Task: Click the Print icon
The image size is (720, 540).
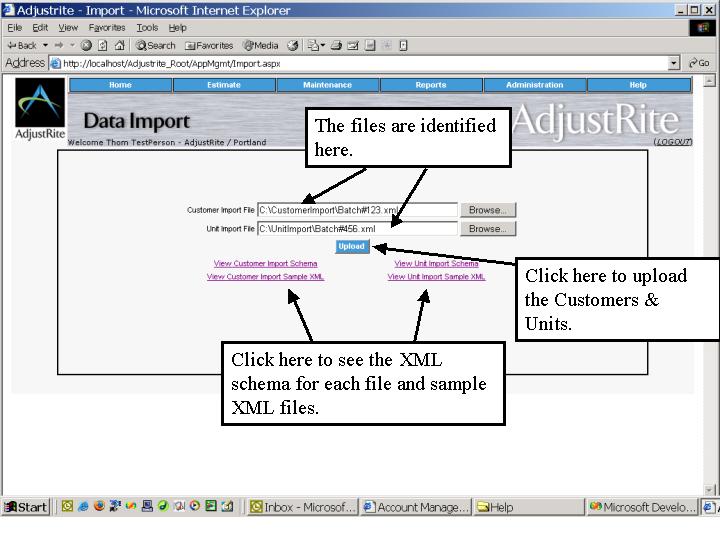Action: [x=336, y=45]
